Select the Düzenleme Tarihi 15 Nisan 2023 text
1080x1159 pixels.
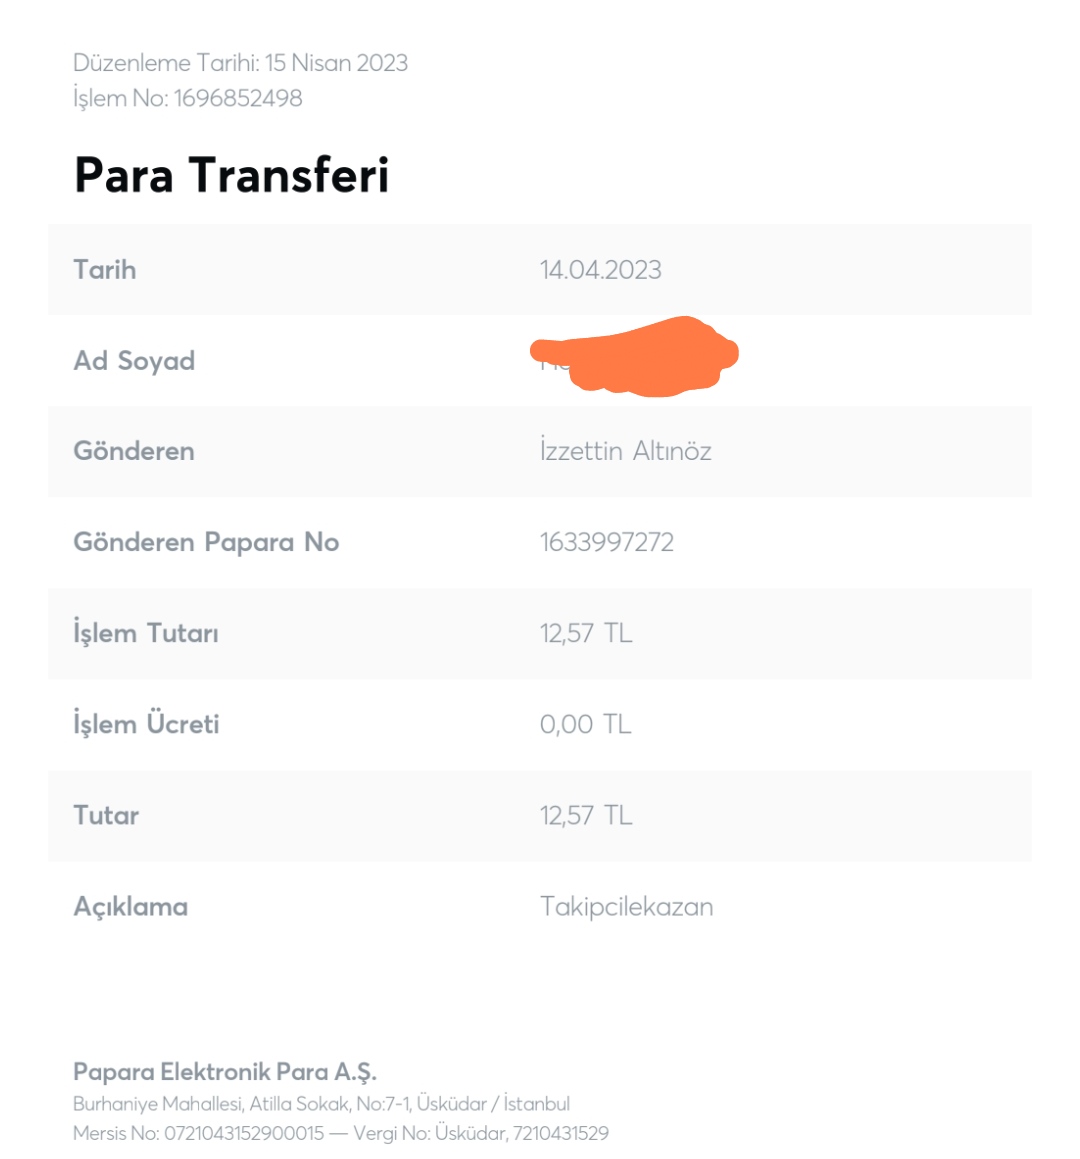click(x=240, y=63)
